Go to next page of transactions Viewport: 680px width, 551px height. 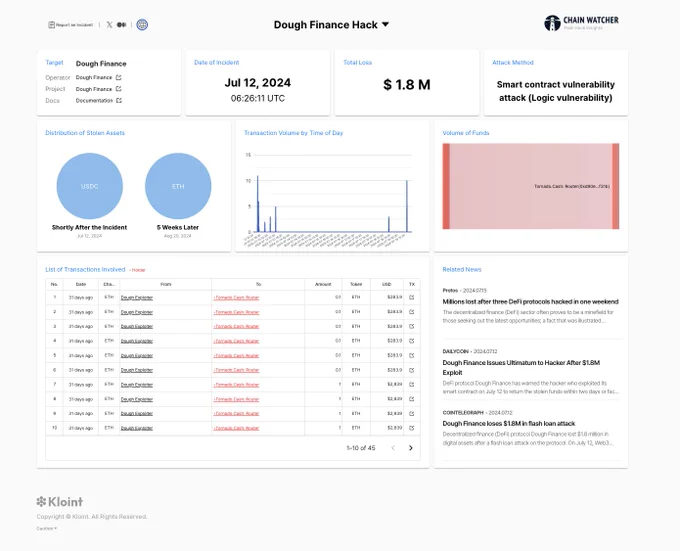point(411,448)
